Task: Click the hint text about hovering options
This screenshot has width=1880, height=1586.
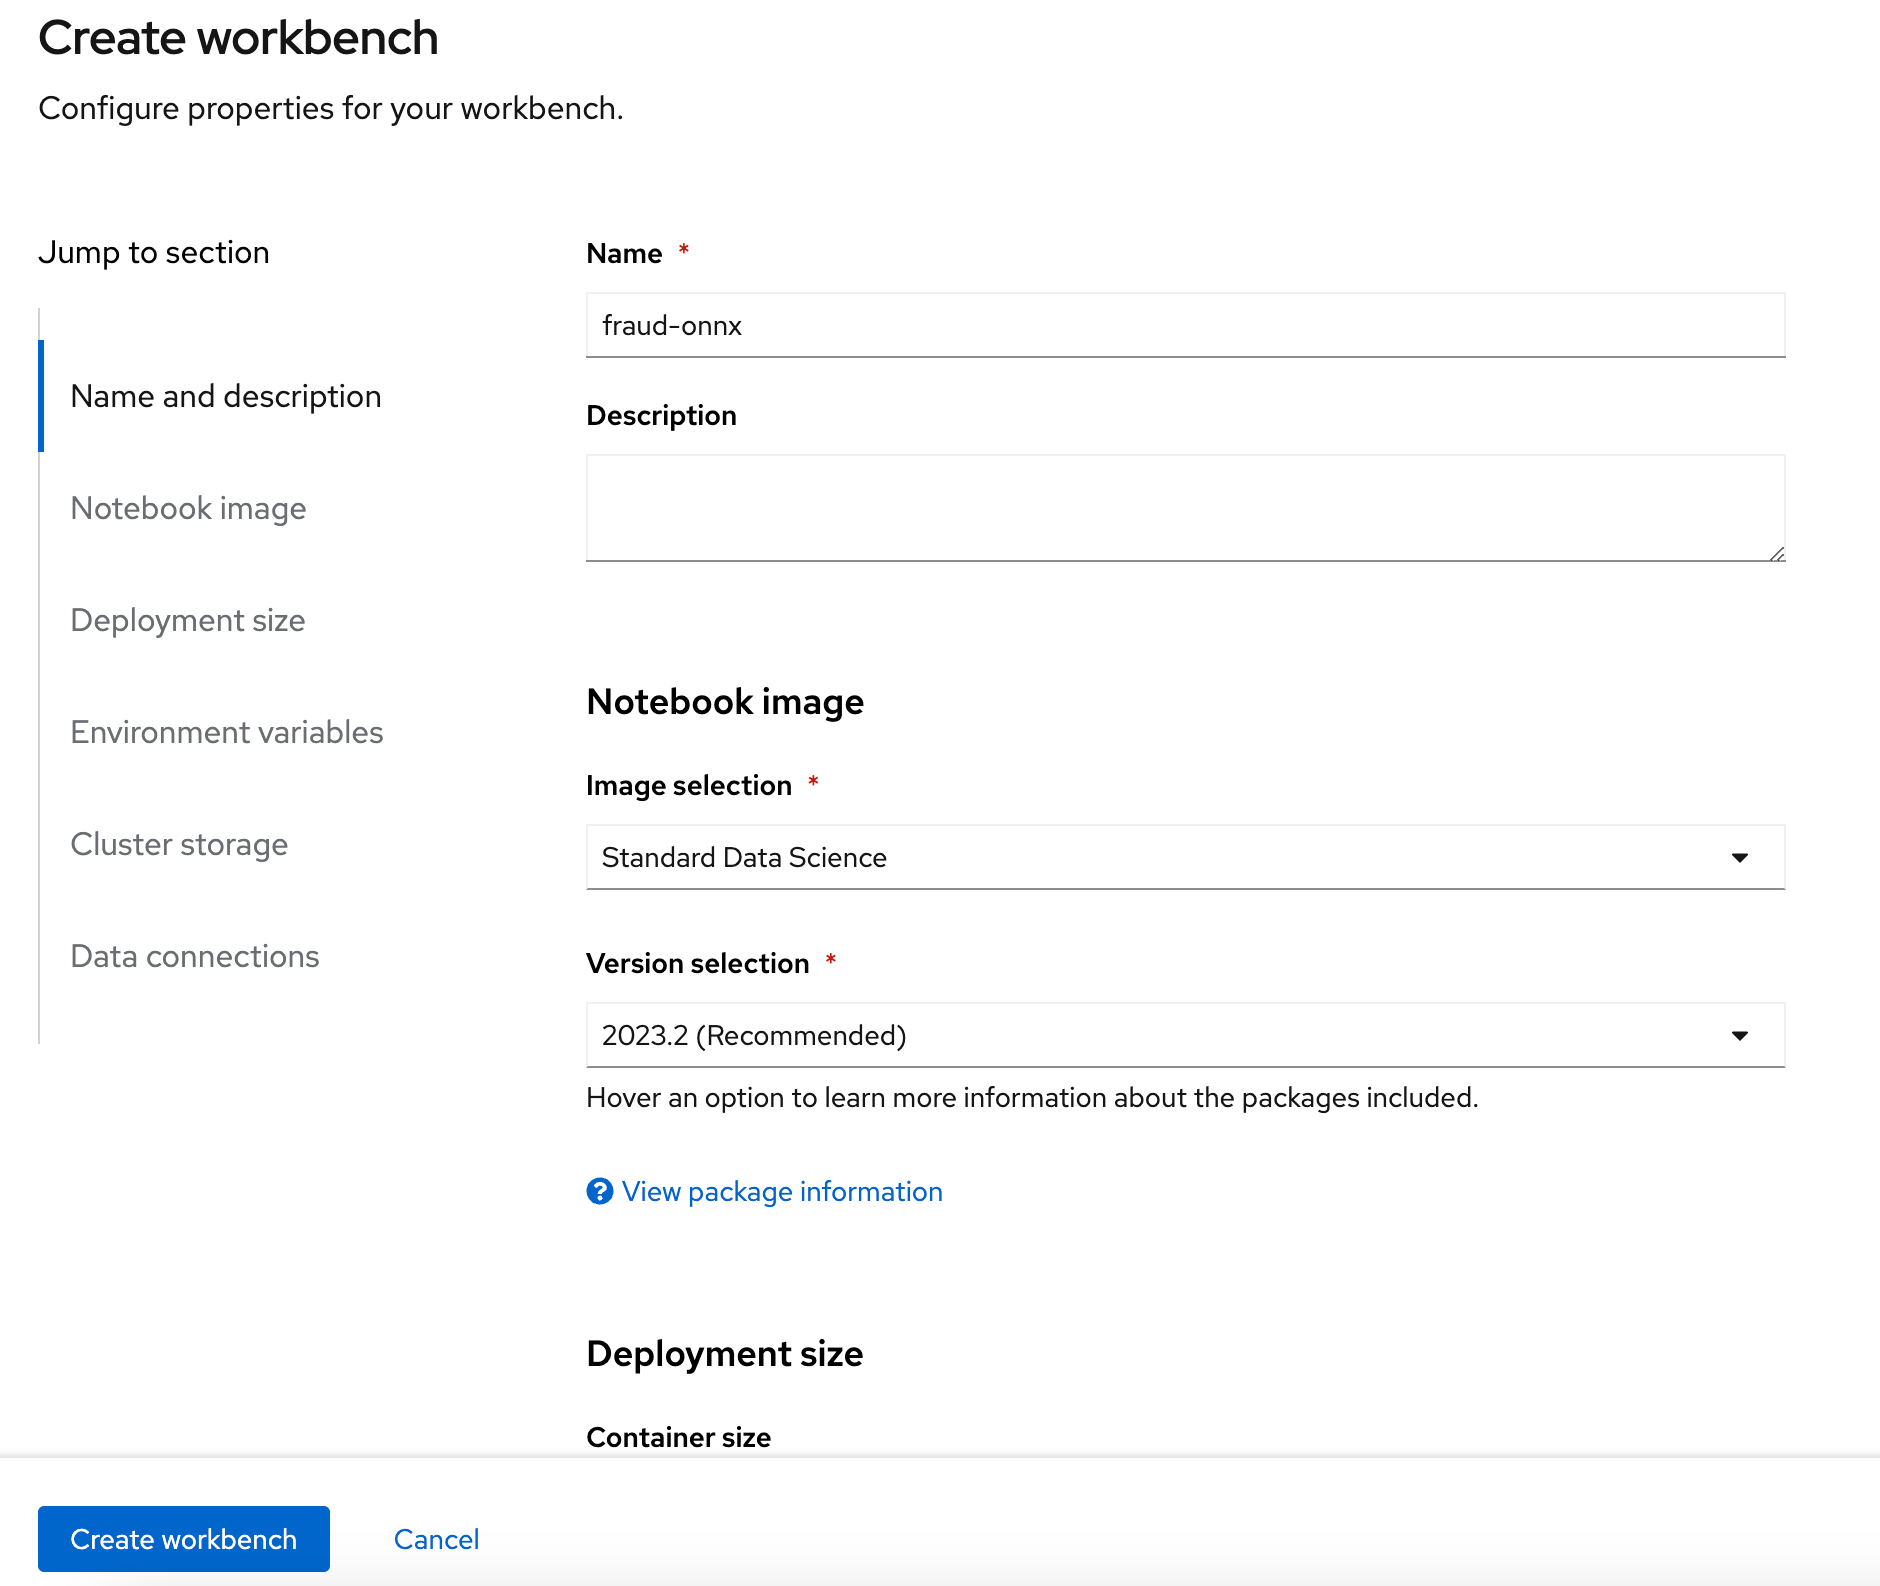Action: tap(1032, 1097)
